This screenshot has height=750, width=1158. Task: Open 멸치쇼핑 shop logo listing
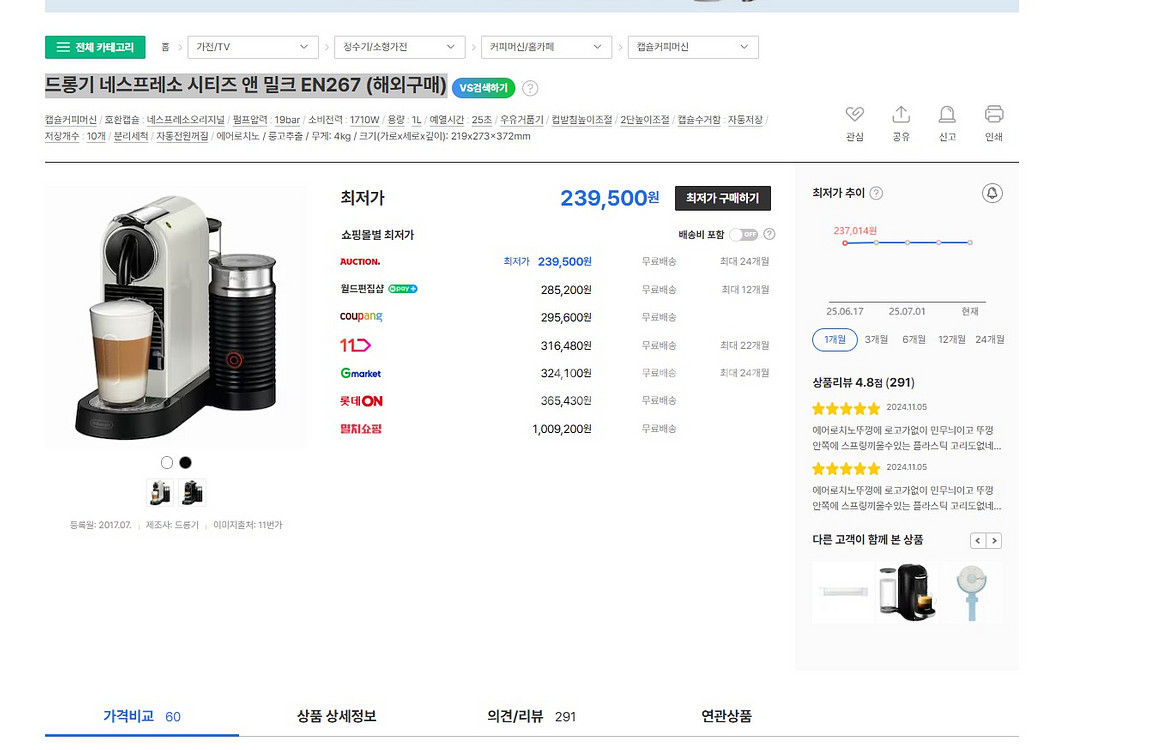click(x=361, y=428)
